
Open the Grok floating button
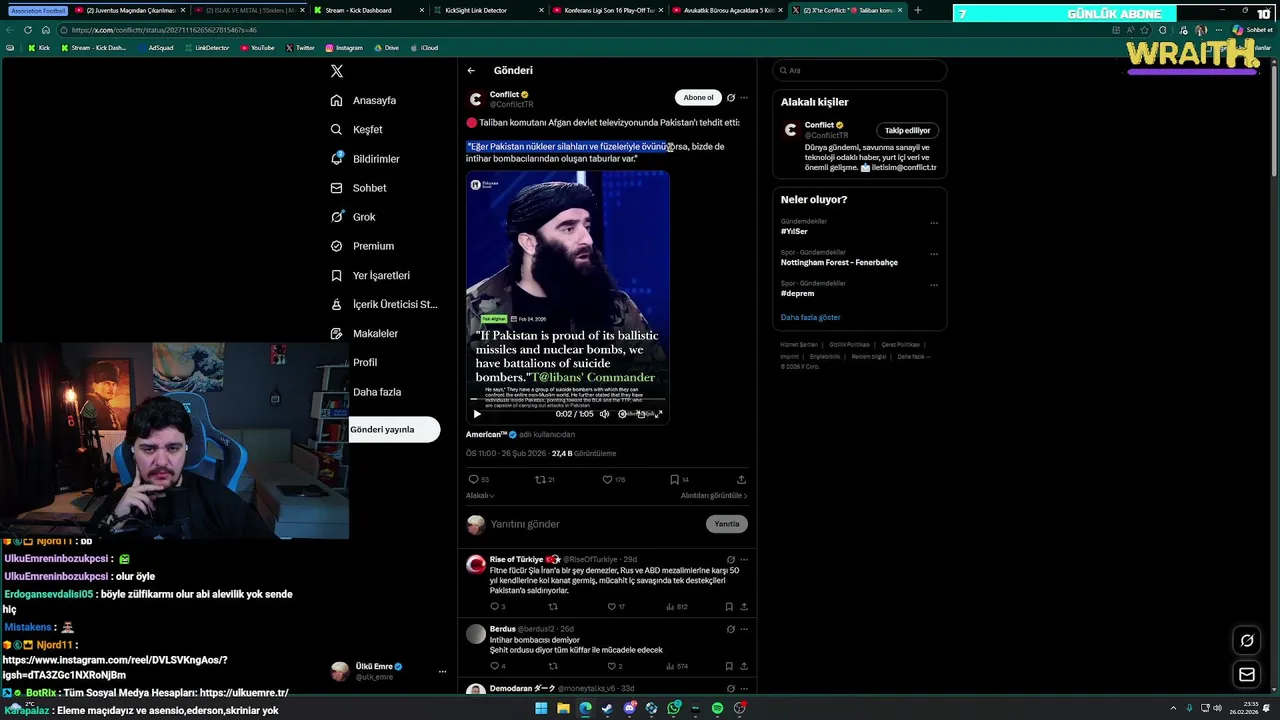coord(1247,641)
